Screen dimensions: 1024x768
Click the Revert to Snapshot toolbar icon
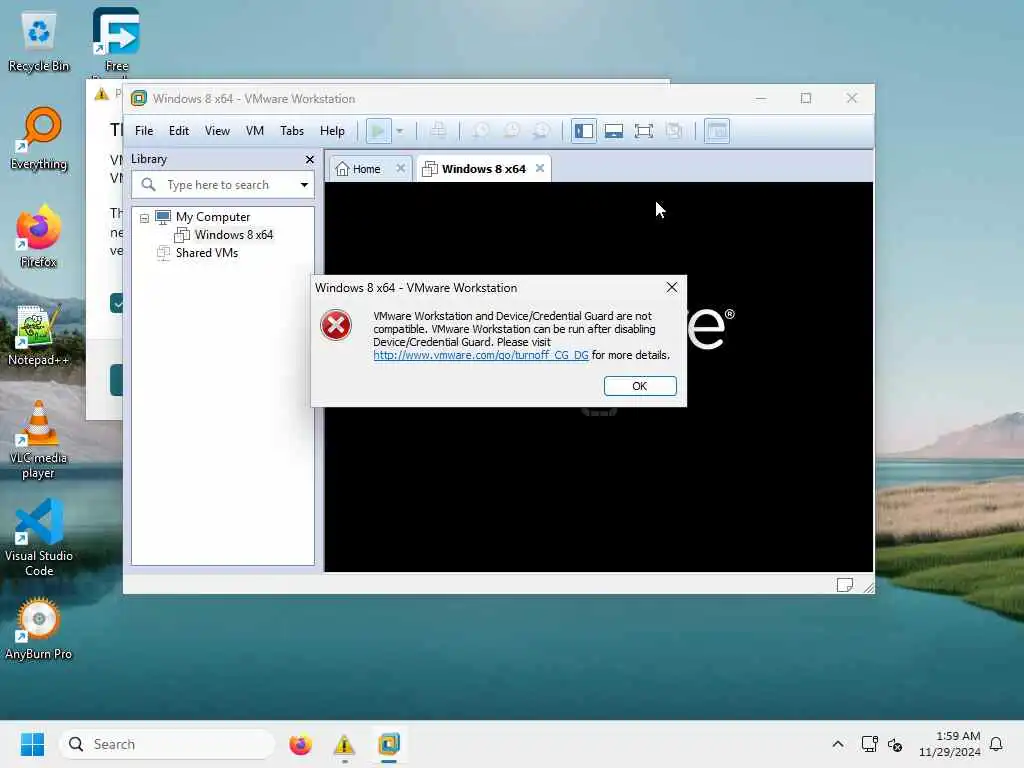(511, 131)
